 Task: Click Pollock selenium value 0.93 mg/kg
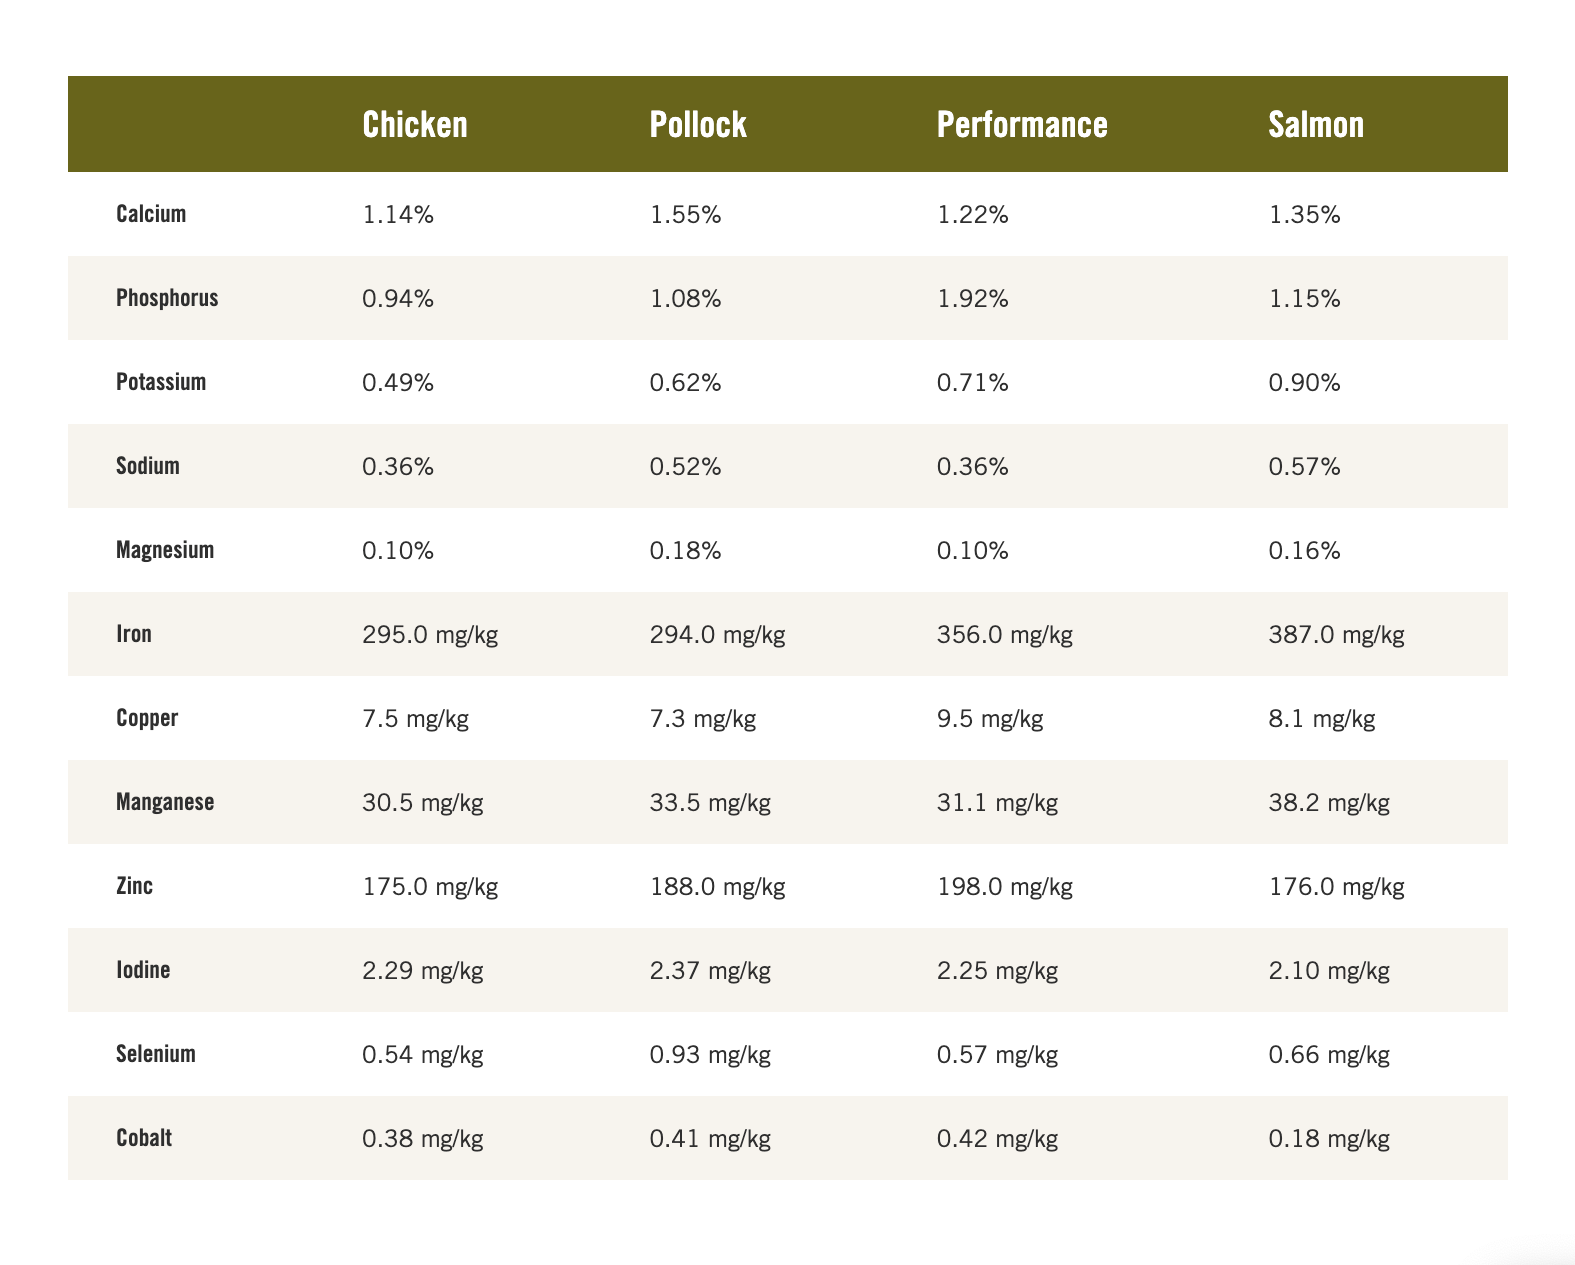[x=710, y=1055]
